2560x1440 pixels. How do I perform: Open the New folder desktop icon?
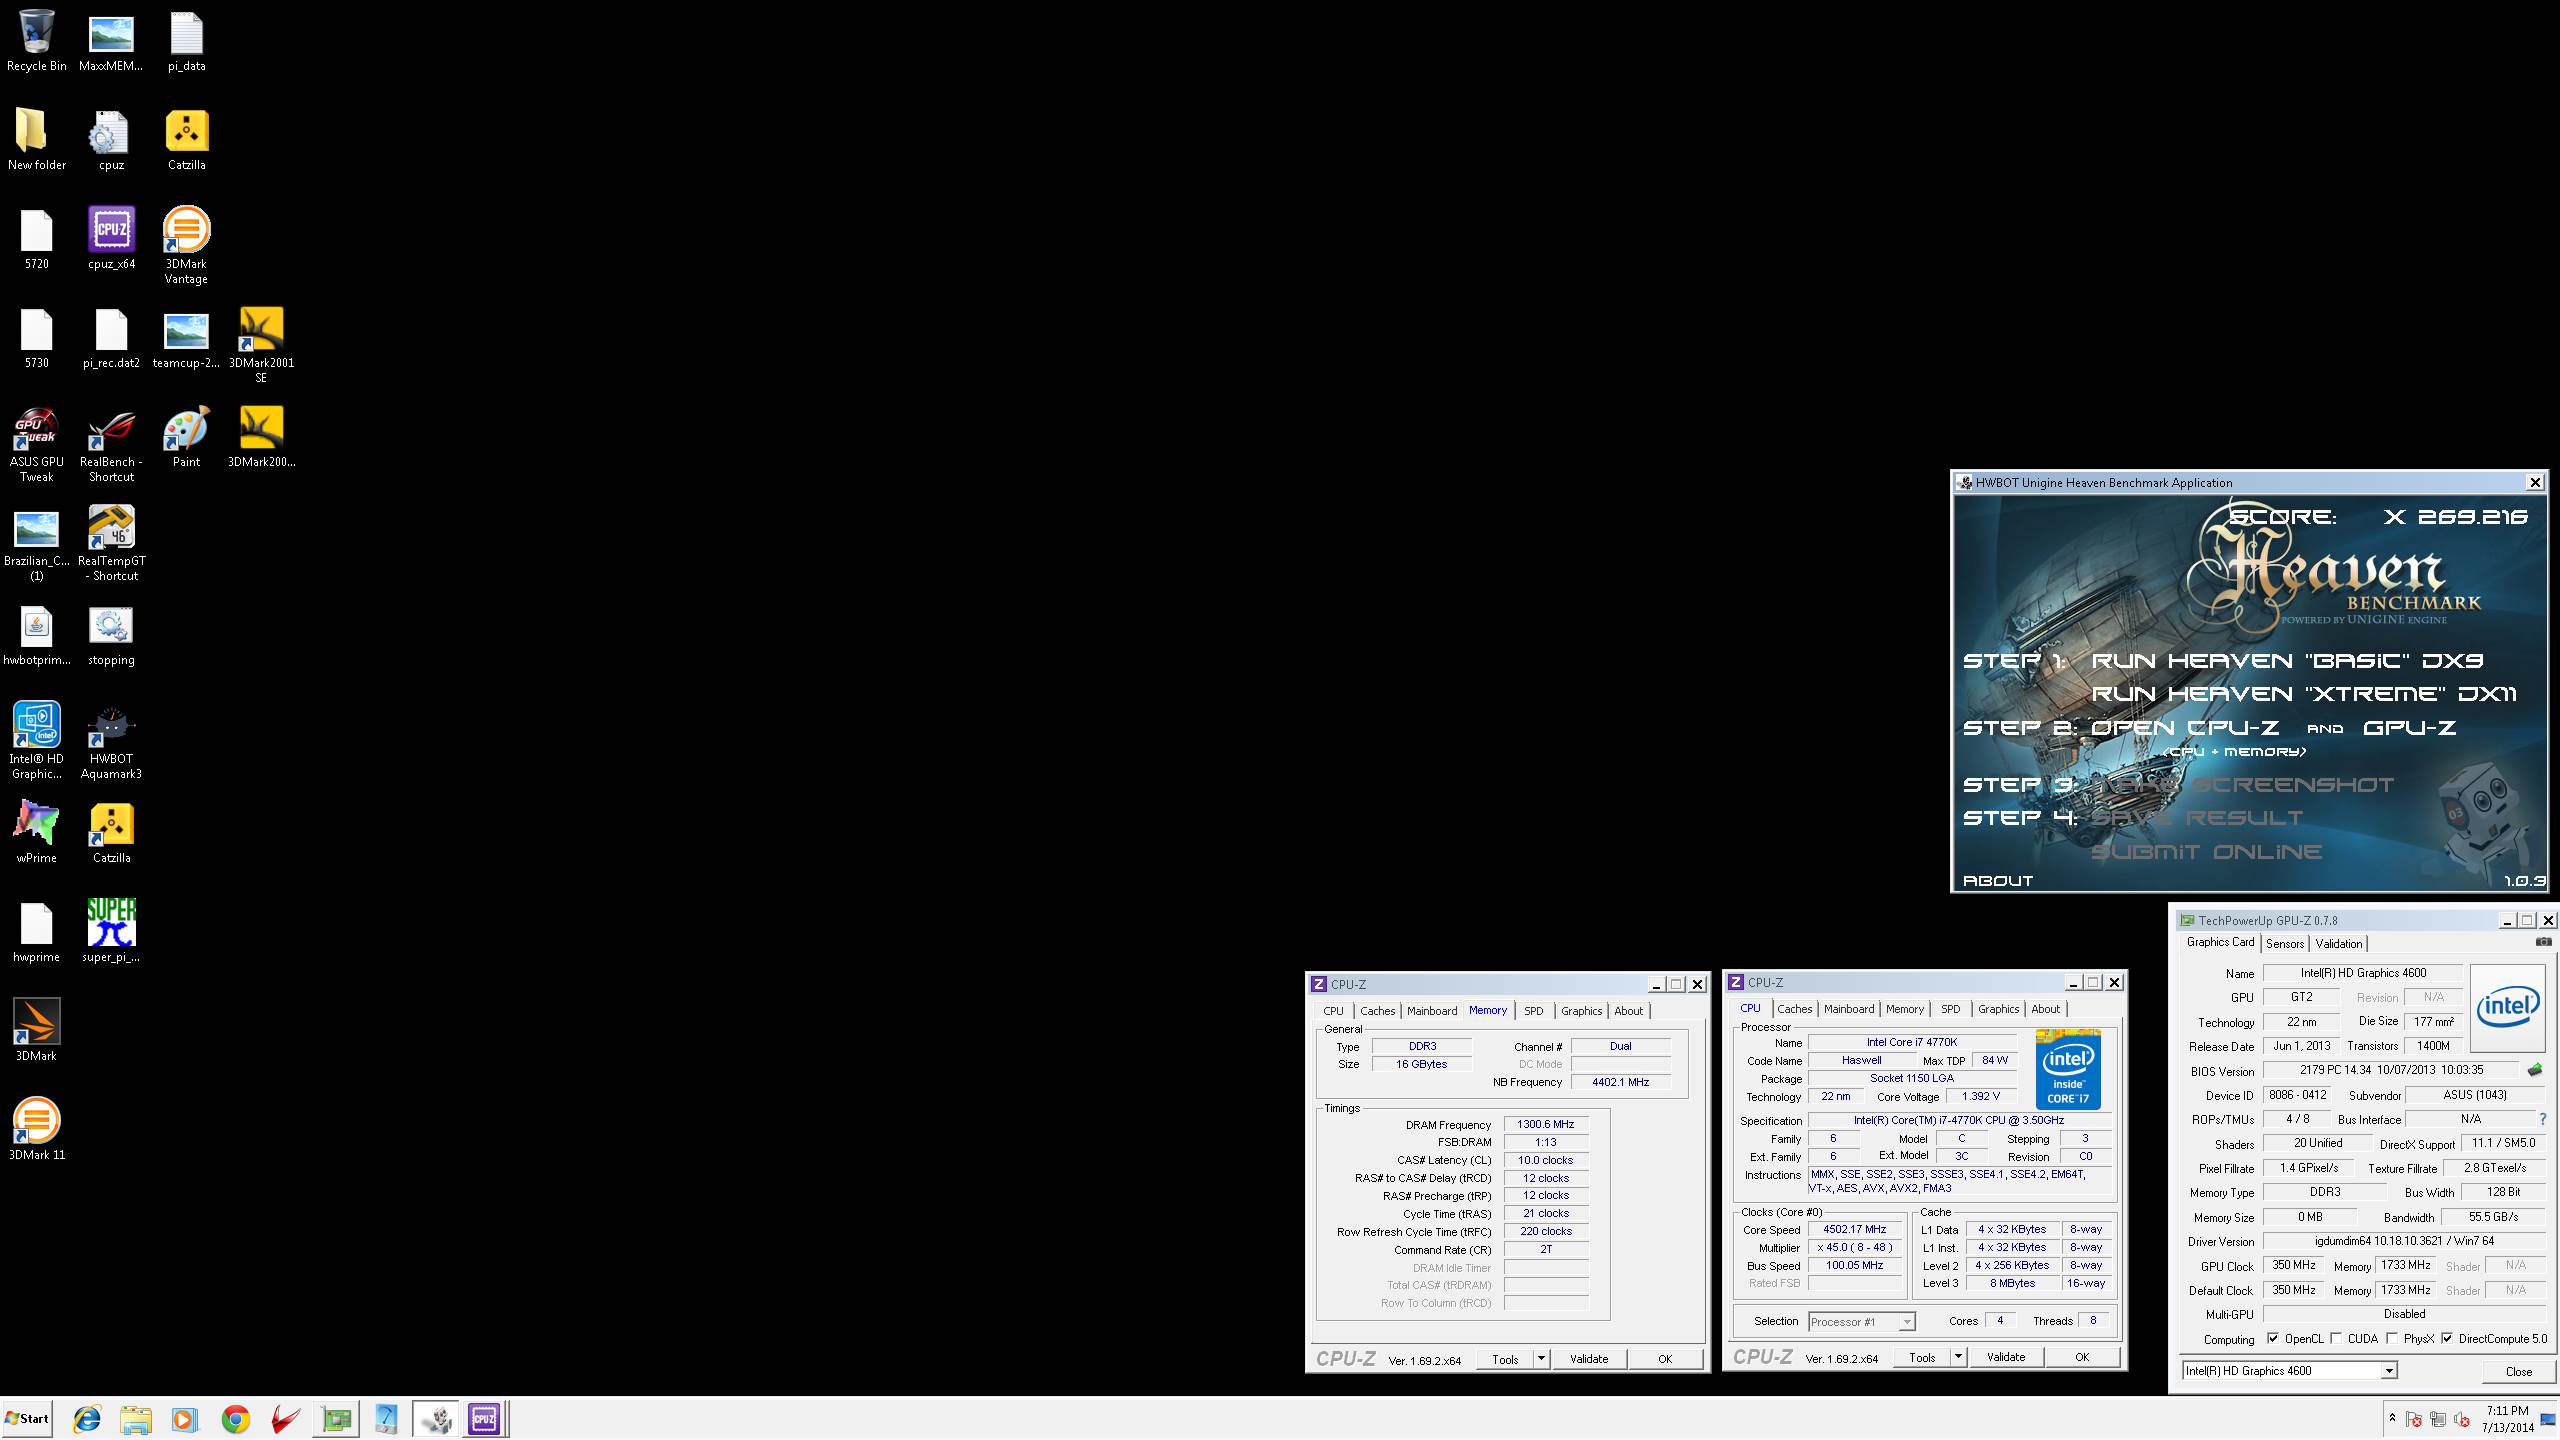(36, 139)
